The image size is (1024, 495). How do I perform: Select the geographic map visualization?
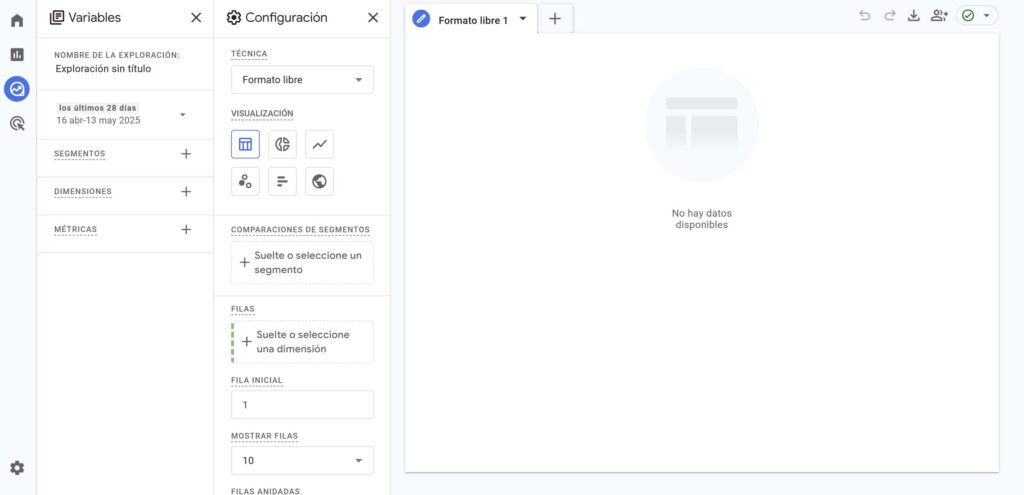[319, 181]
